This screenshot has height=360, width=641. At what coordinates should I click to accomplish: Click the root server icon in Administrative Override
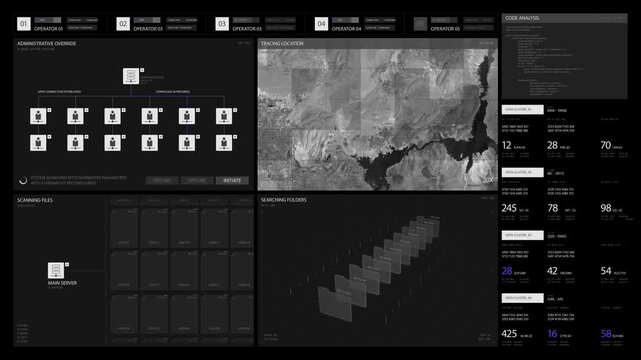point(131,76)
